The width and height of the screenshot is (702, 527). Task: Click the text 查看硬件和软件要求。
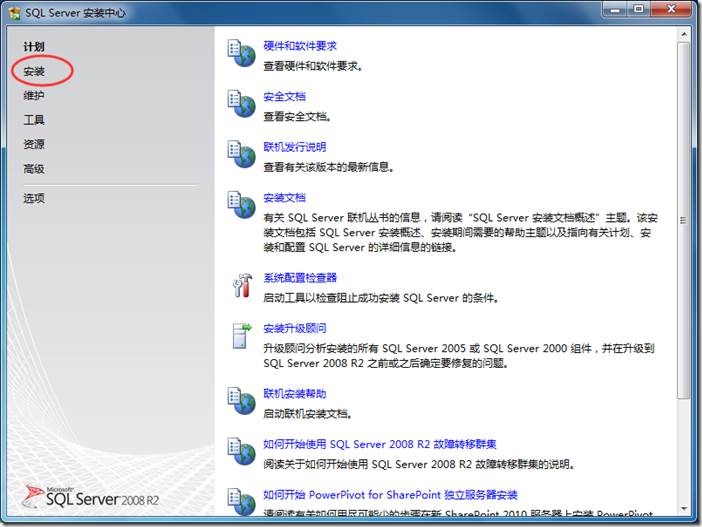tap(313, 66)
